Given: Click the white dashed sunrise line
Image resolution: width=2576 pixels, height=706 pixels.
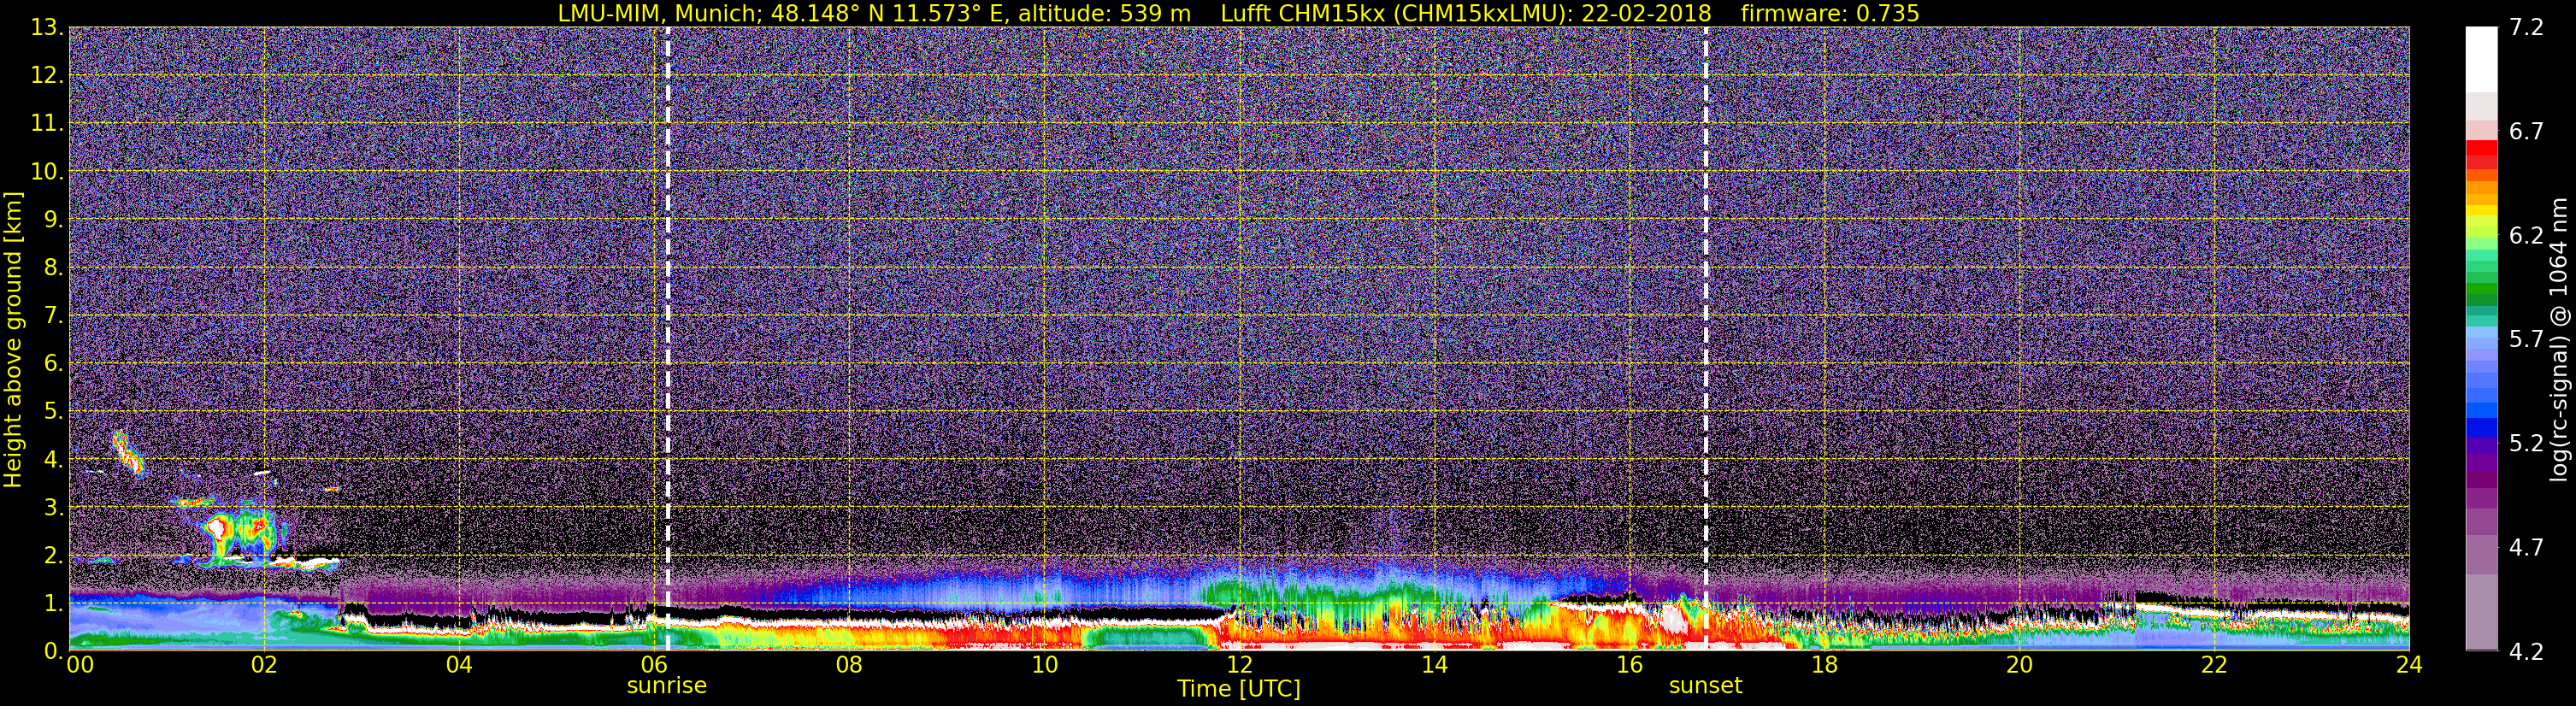Looking at the screenshot, I should (667, 338).
